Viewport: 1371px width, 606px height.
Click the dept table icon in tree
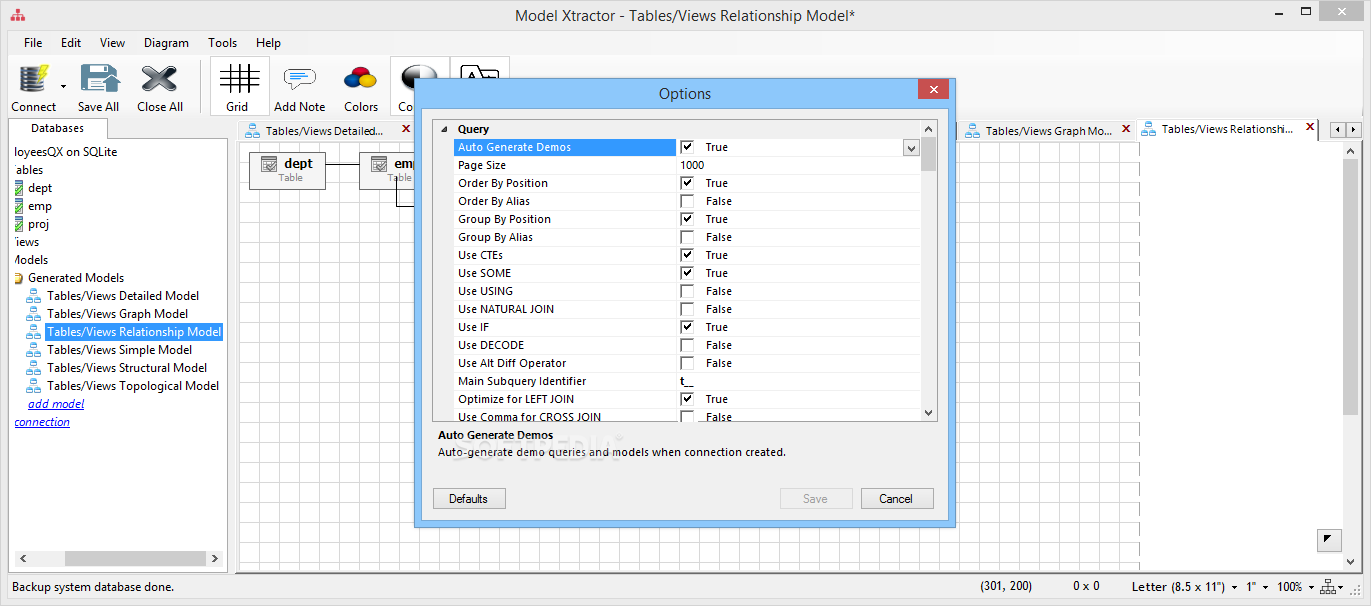pyautogui.click(x=19, y=188)
